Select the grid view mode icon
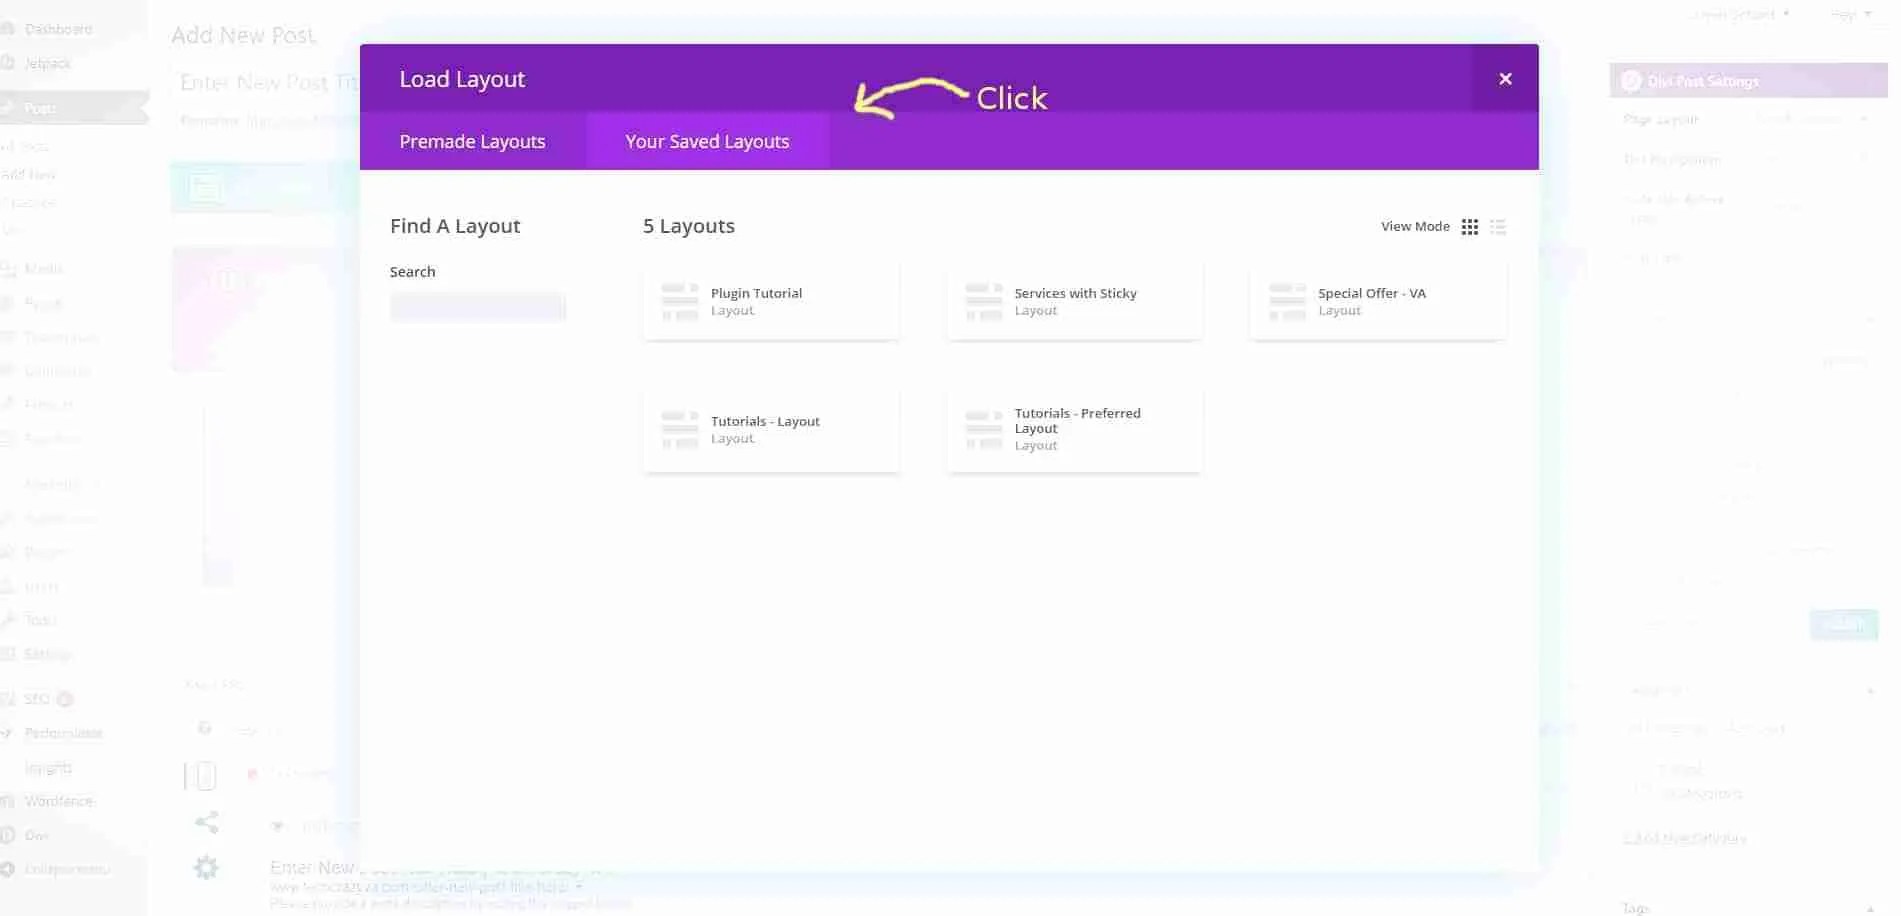Viewport: 1901px width, 916px height. (x=1469, y=227)
